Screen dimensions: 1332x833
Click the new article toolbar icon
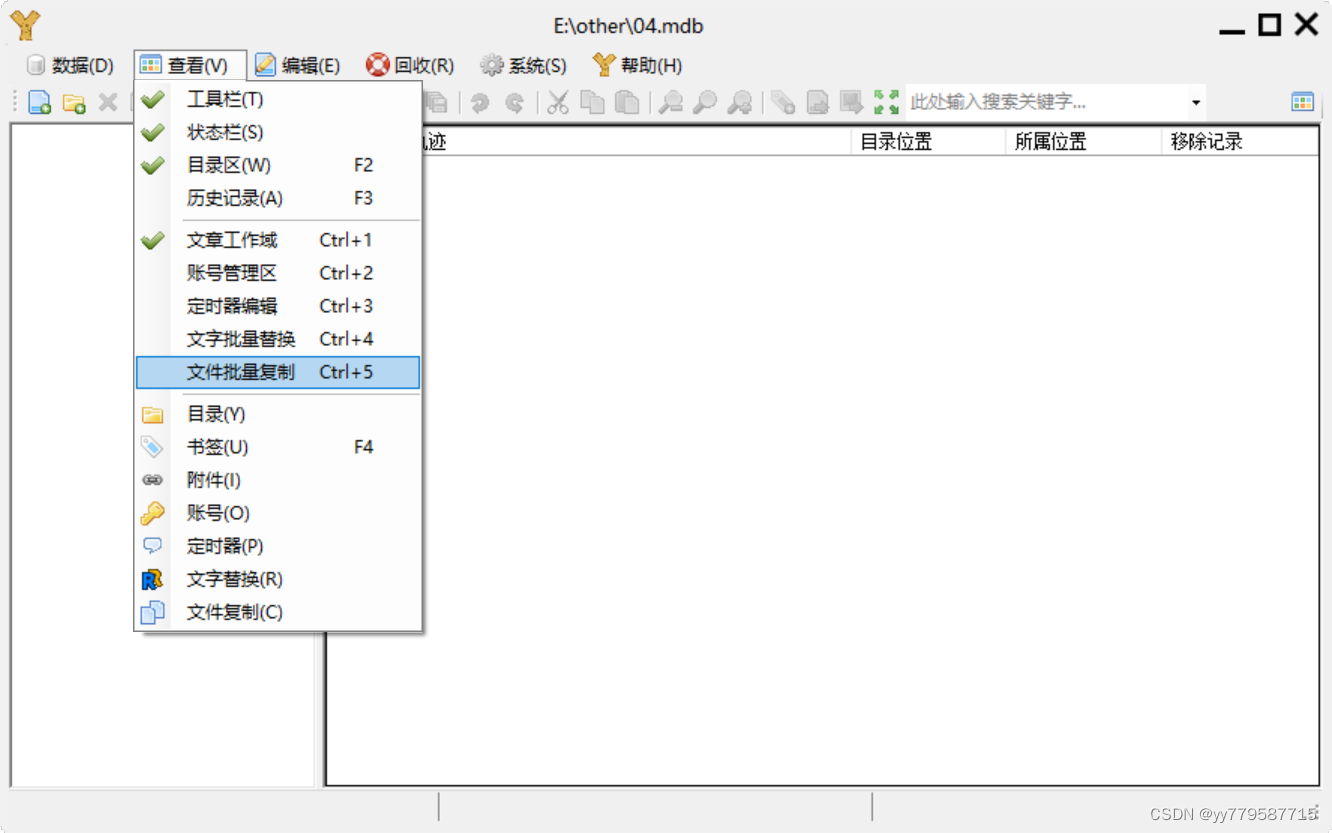(x=40, y=102)
